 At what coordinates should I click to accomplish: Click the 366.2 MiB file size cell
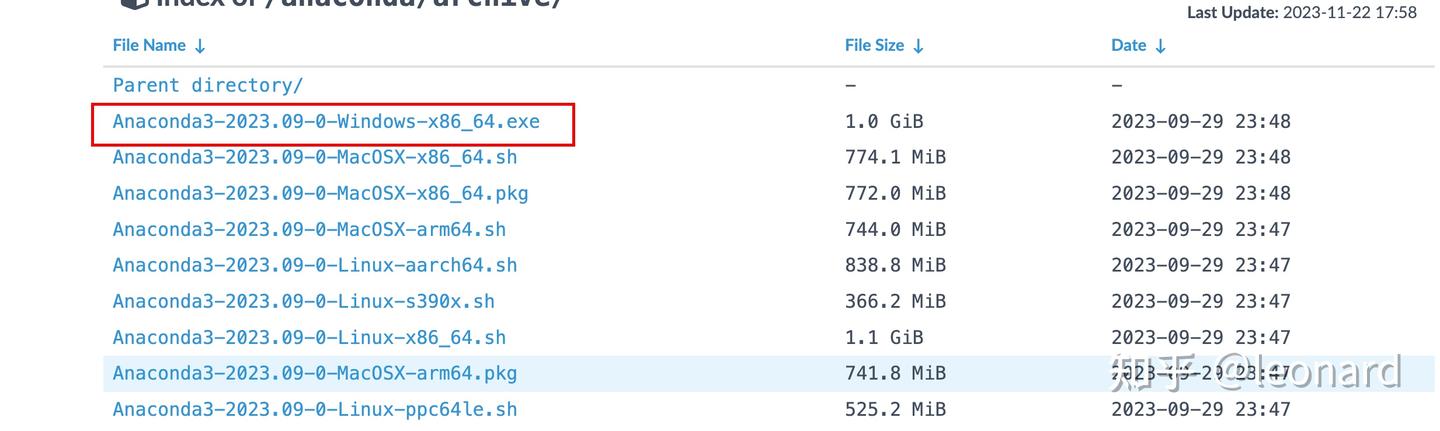tap(895, 301)
